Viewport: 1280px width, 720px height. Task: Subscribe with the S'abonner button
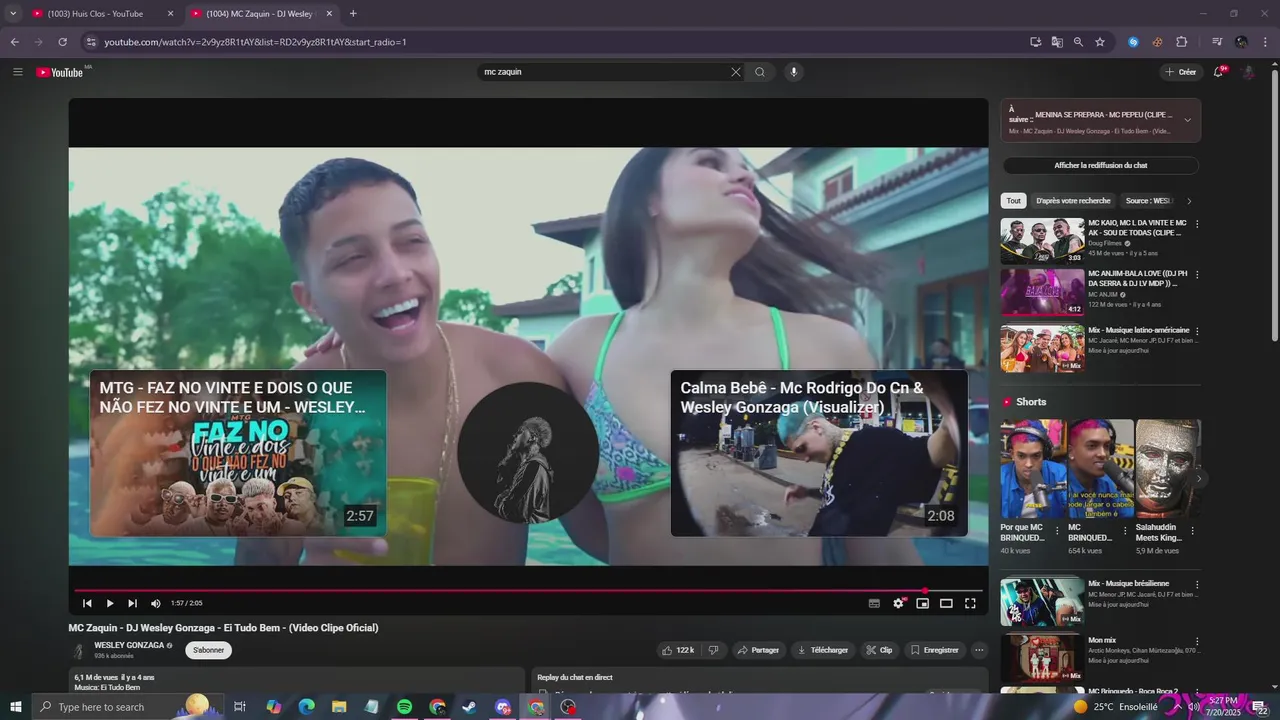(208, 650)
